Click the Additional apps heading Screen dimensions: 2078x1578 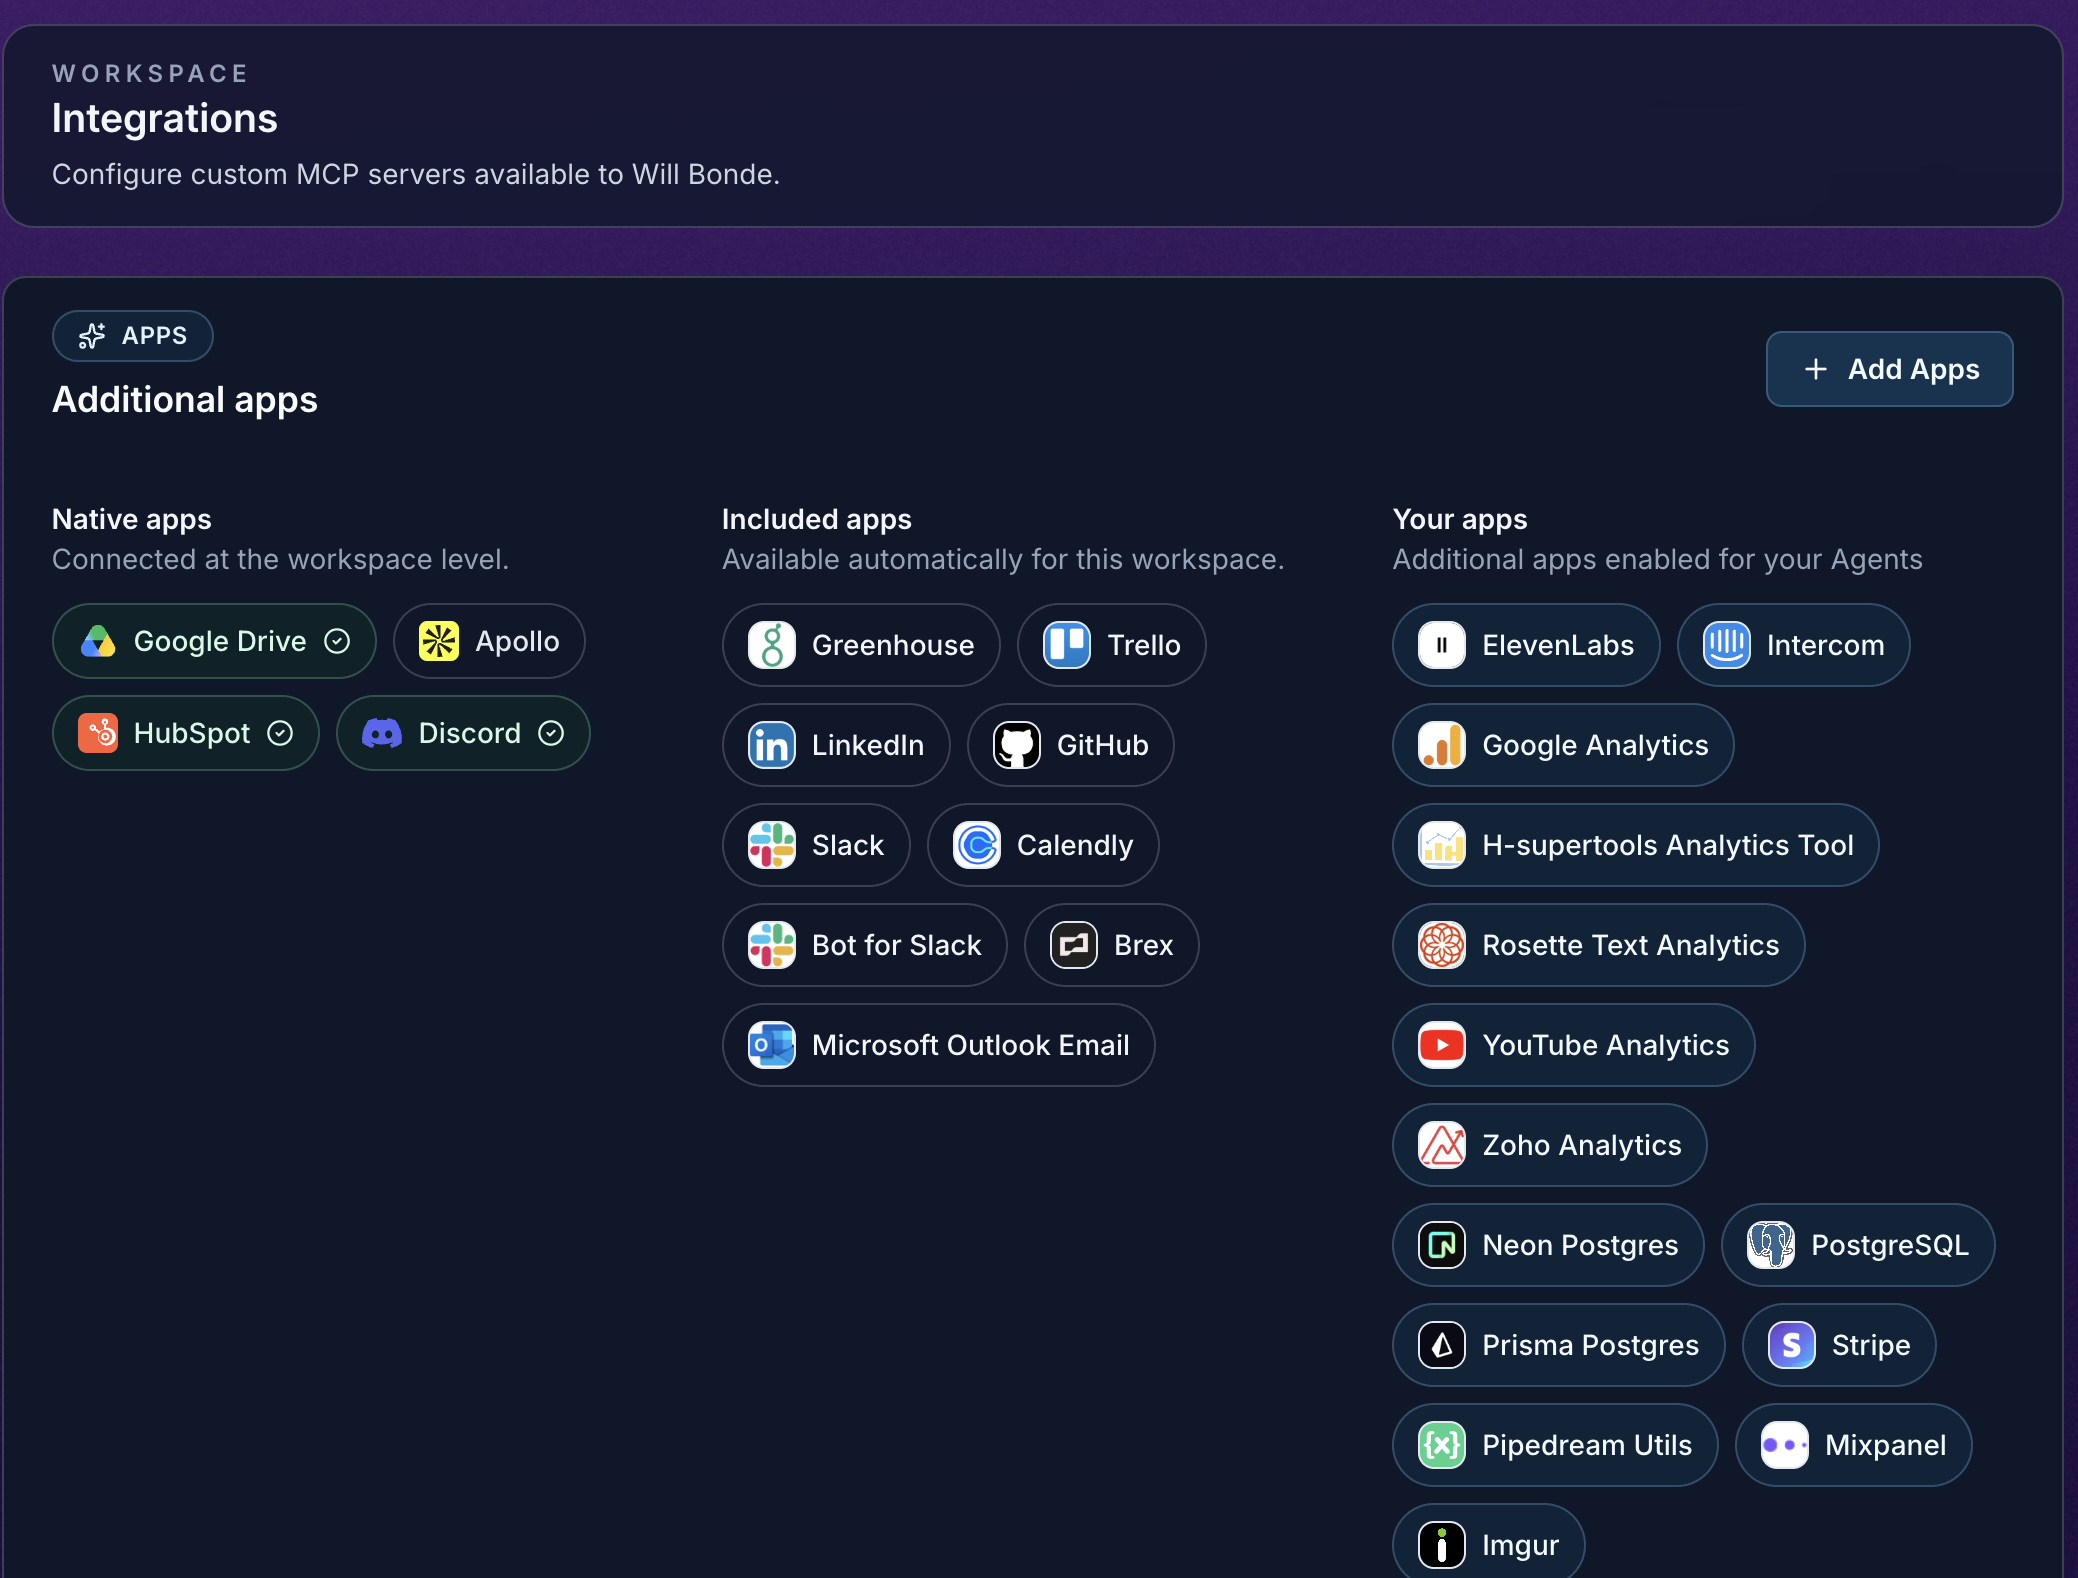185,399
